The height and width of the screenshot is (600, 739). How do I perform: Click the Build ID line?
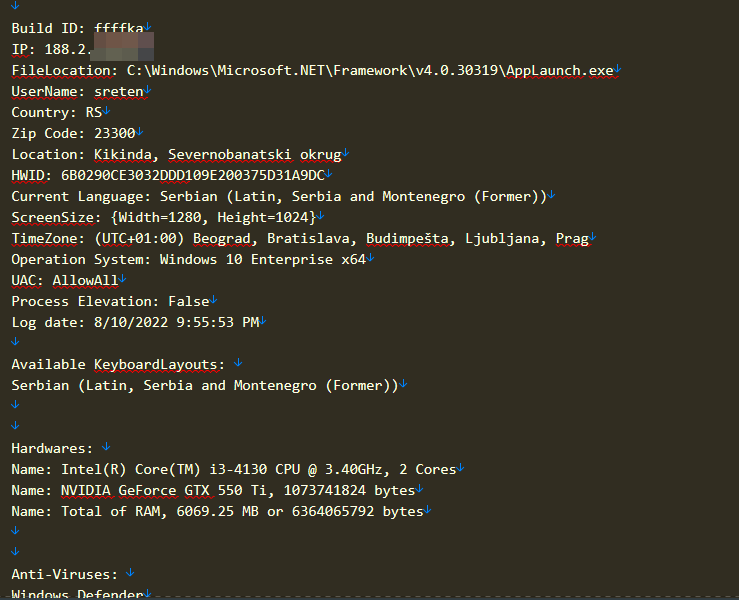(77, 28)
